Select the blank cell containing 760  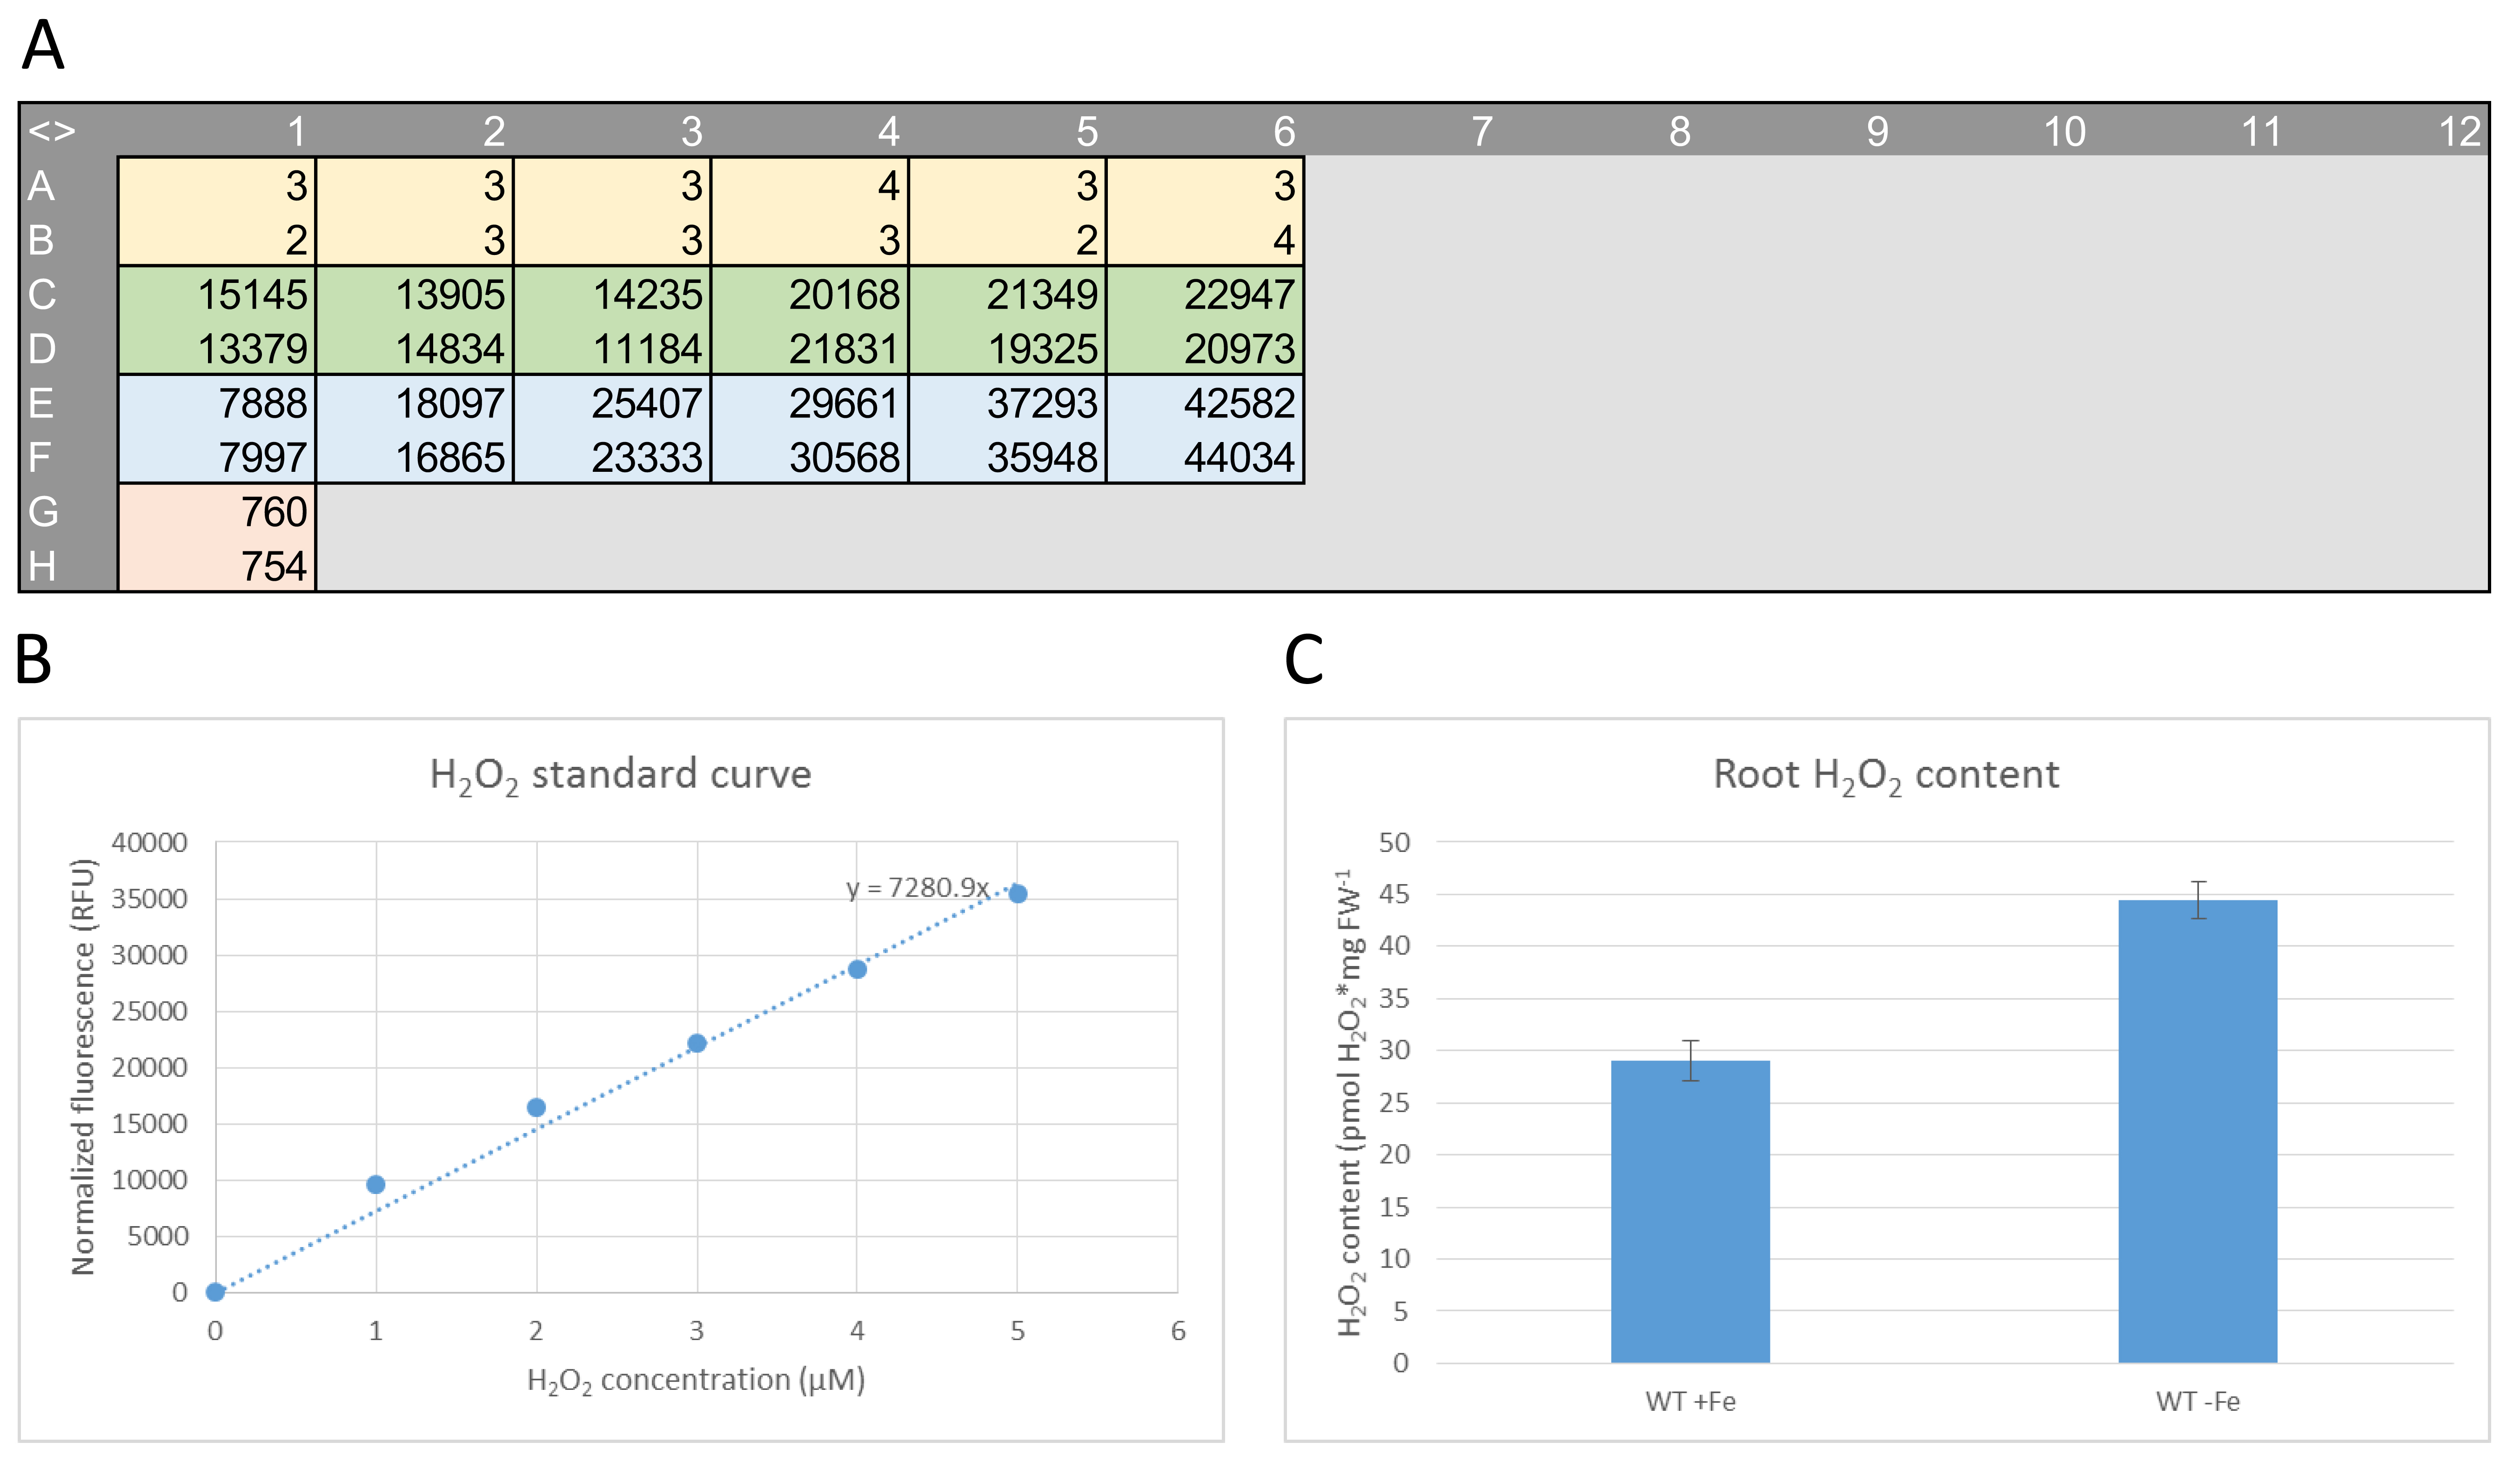217,512
